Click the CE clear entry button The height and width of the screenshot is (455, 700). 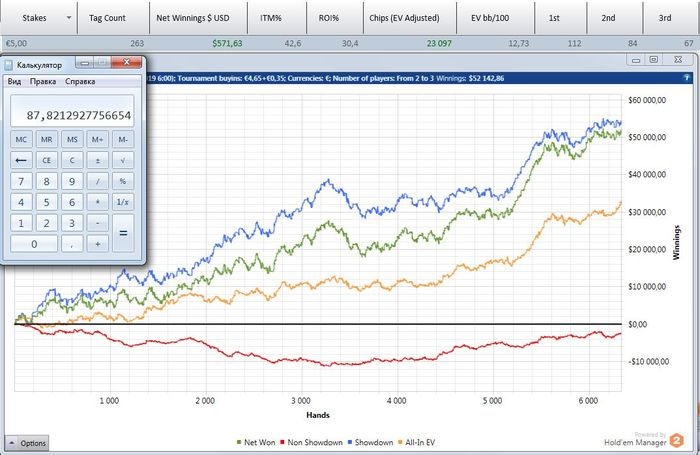point(46,160)
